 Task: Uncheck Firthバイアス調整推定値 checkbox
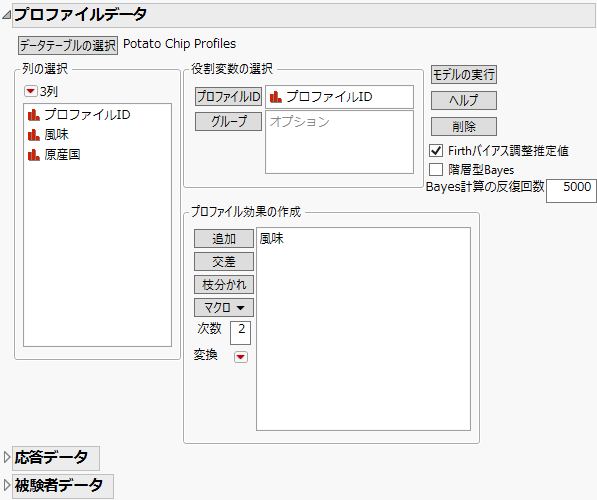[436, 151]
